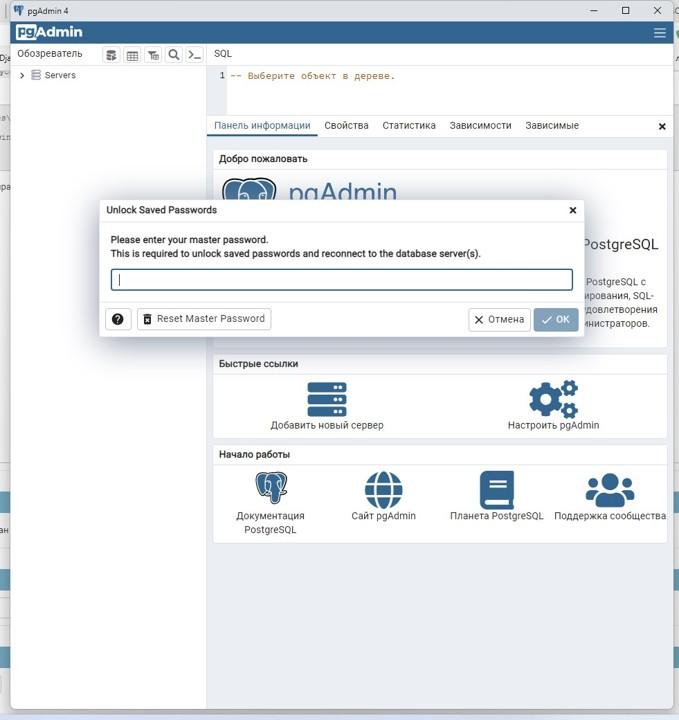Click the Начало работы heading

[x=254, y=455]
